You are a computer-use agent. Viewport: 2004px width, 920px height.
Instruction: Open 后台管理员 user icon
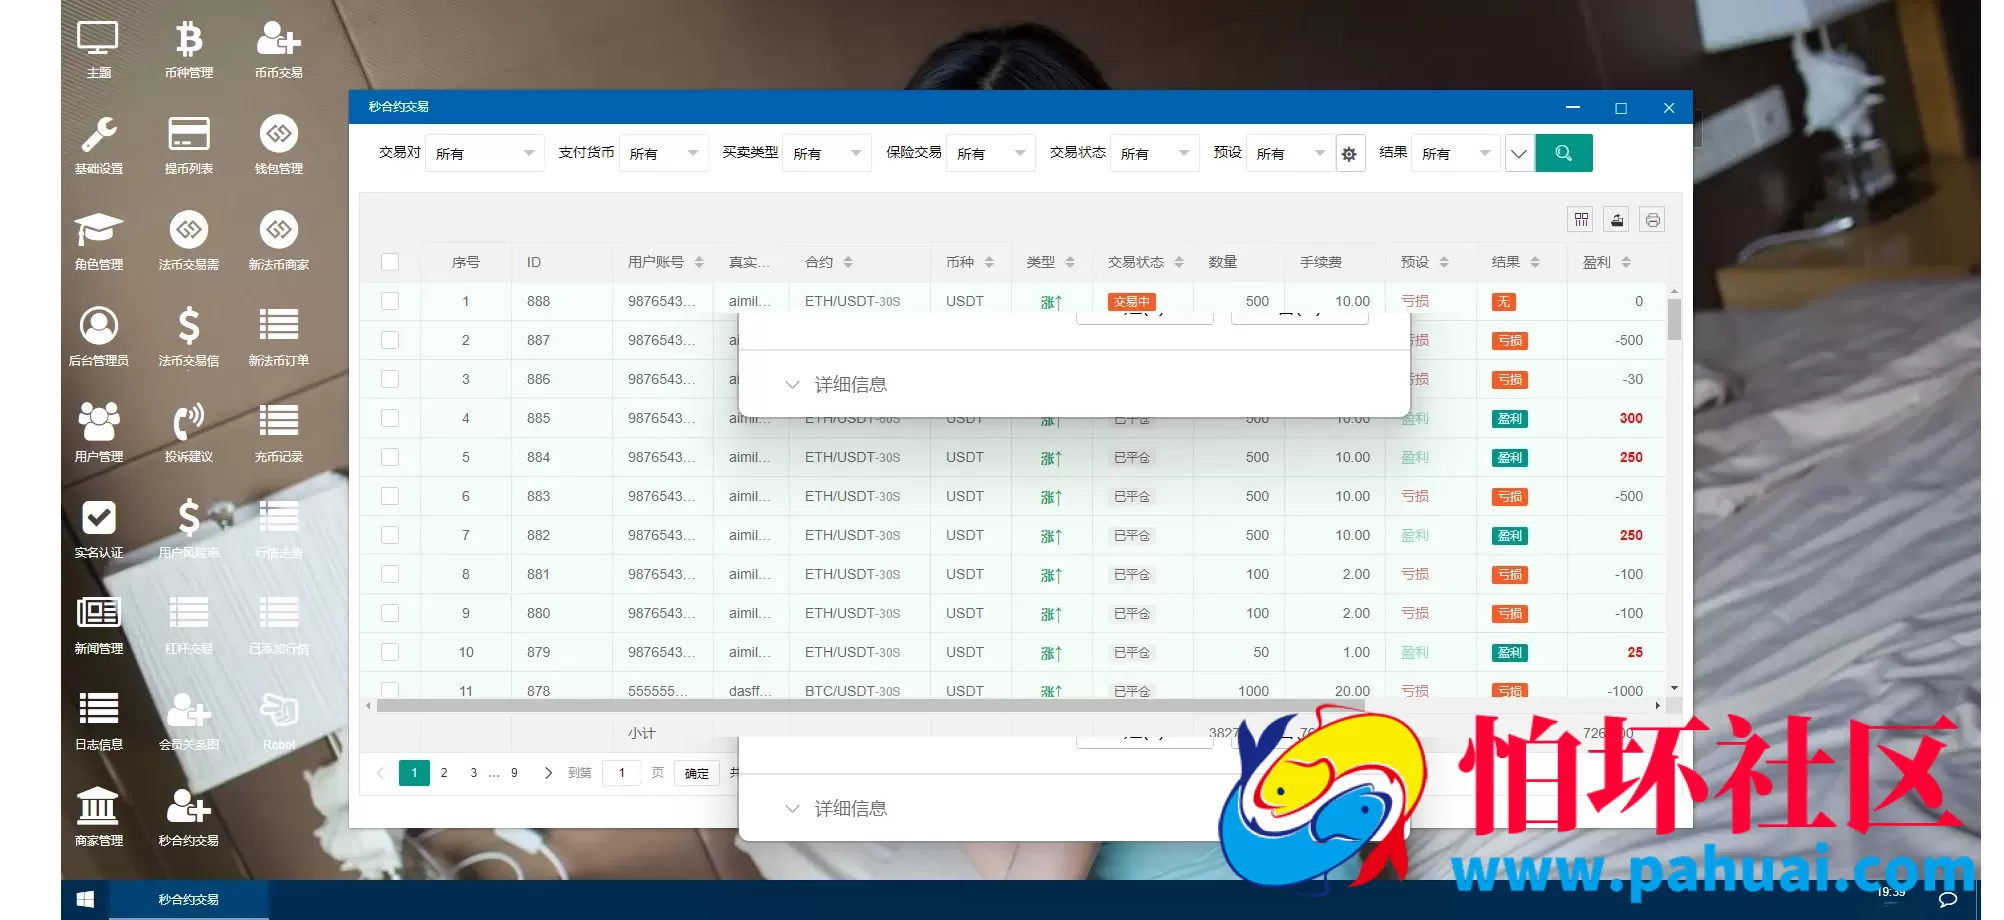point(98,338)
